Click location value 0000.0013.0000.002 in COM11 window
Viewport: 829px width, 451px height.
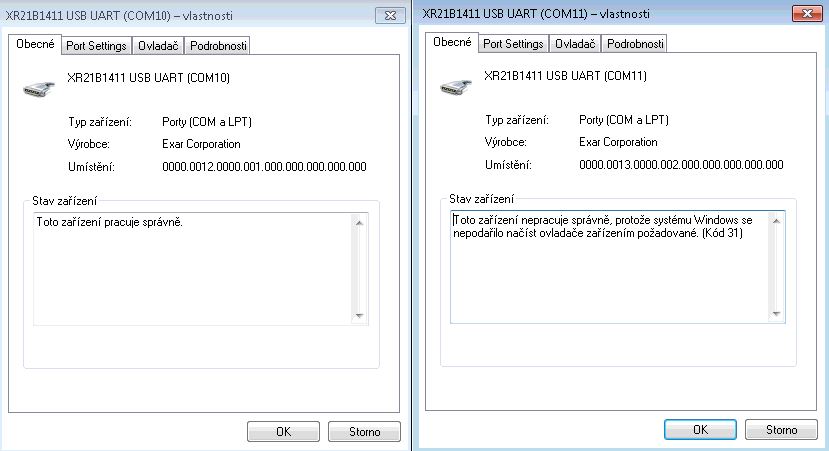pyautogui.click(x=681, y=165)
